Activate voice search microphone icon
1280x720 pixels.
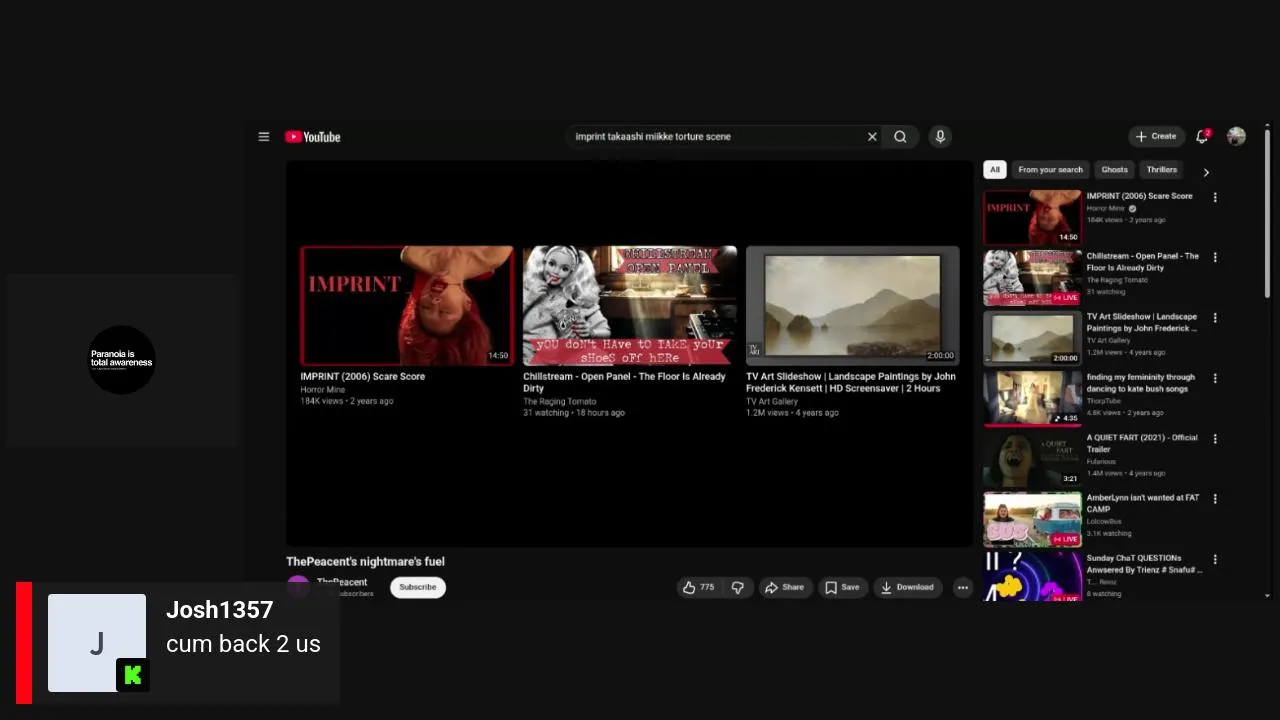click(x=940, y=137)
